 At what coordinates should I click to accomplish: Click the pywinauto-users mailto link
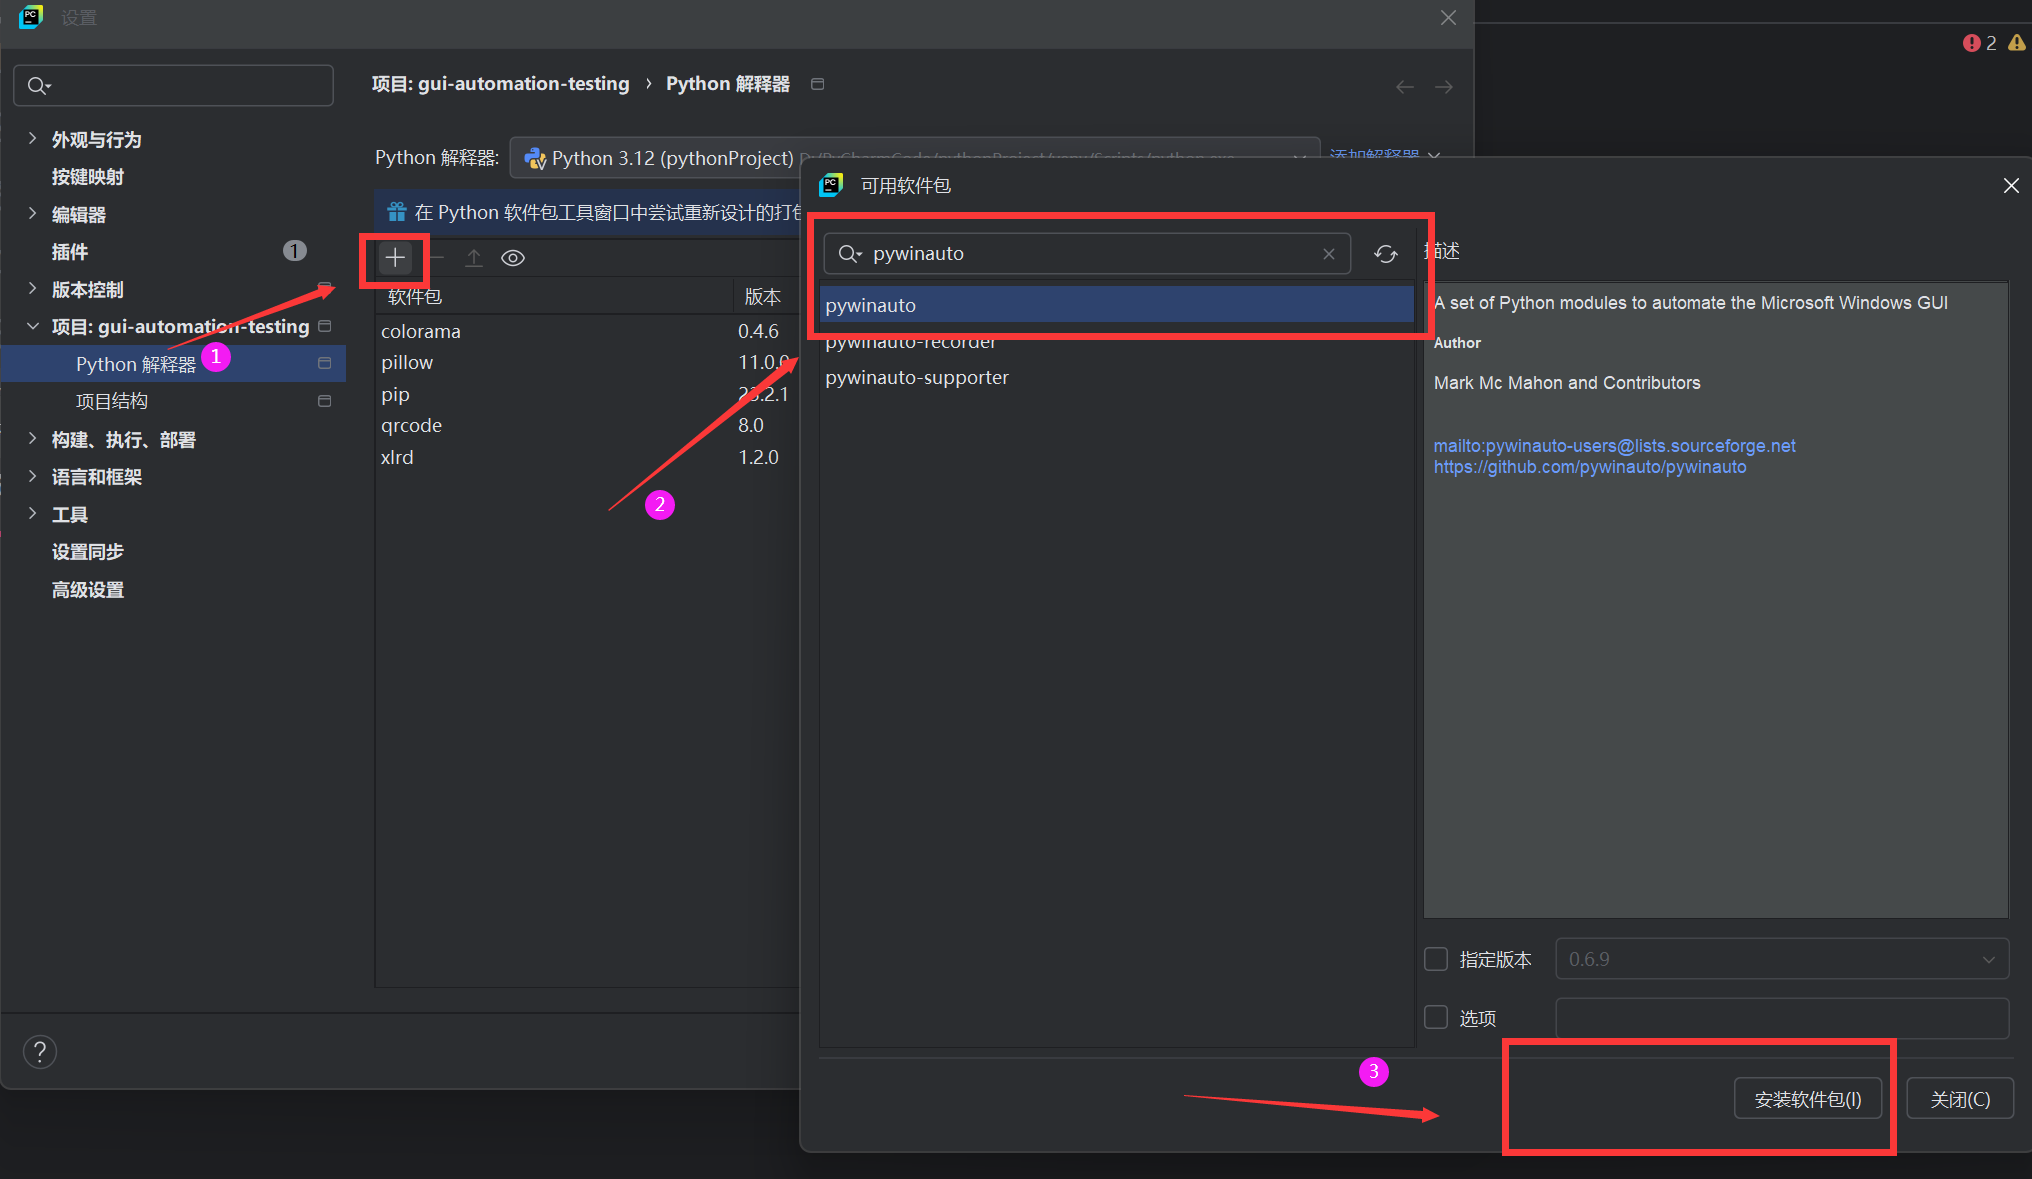pos(1615,446)
